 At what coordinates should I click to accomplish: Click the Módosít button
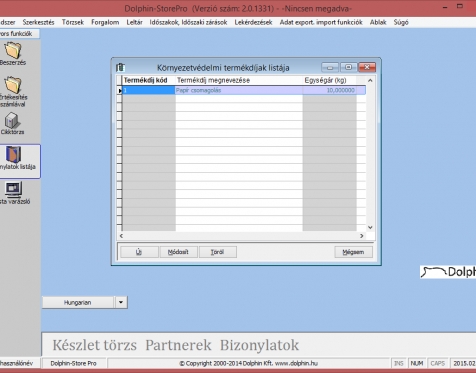[x=178, y=252]
